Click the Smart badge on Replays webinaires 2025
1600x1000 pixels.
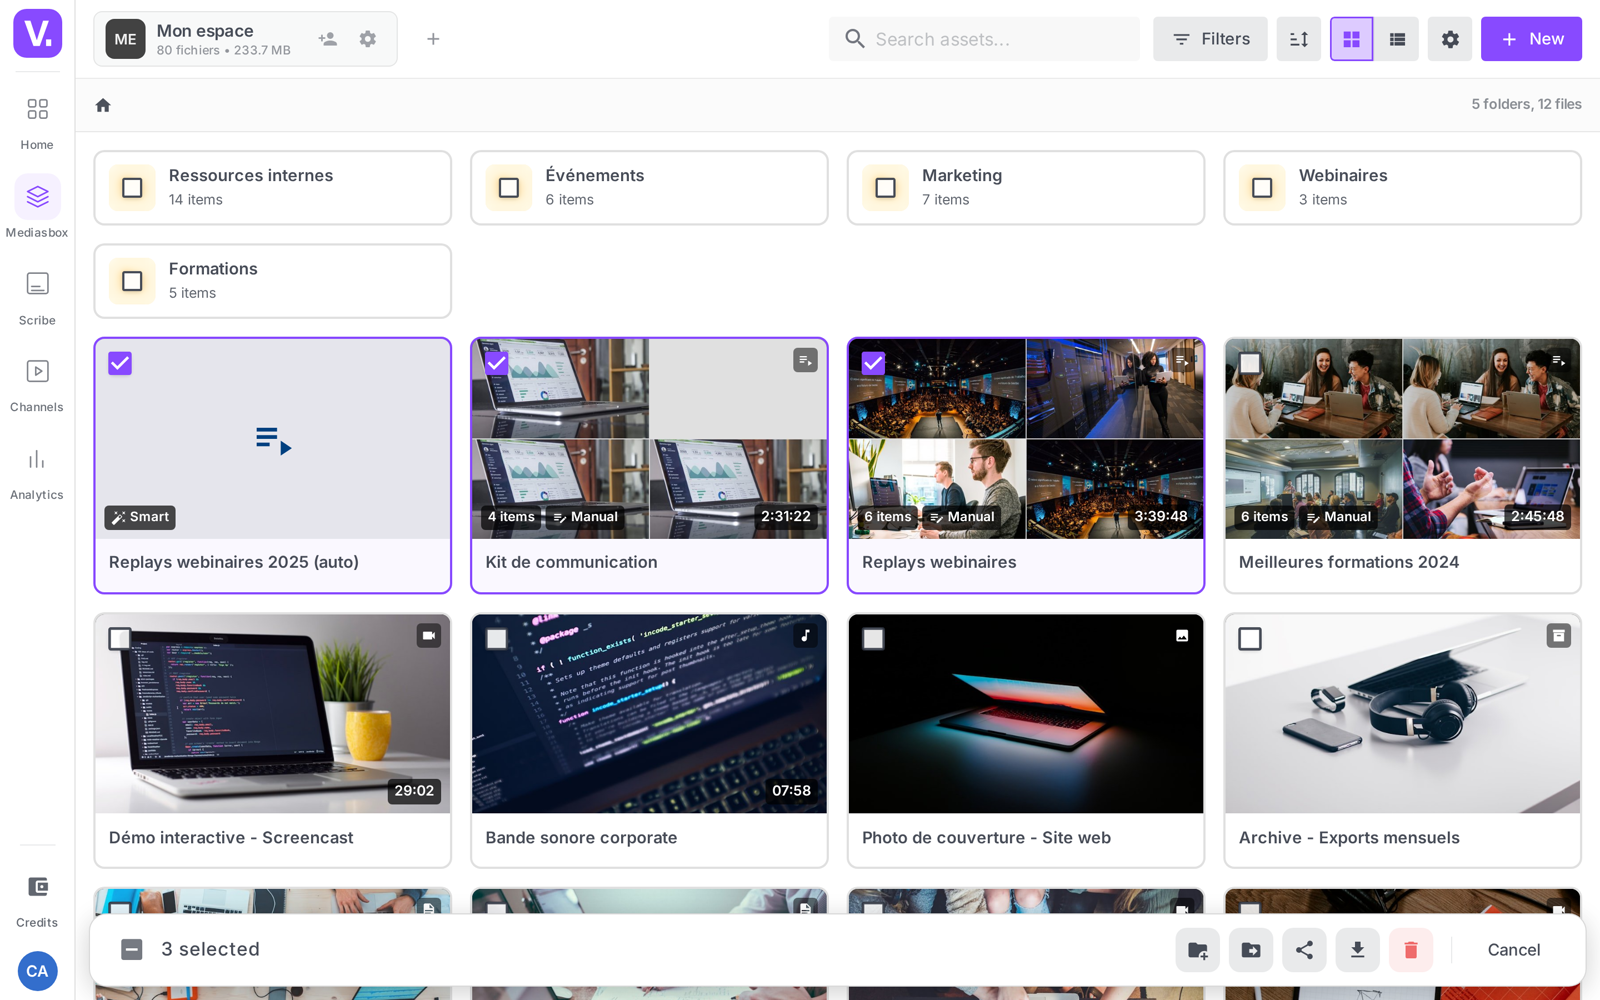(x=140, y=517)
